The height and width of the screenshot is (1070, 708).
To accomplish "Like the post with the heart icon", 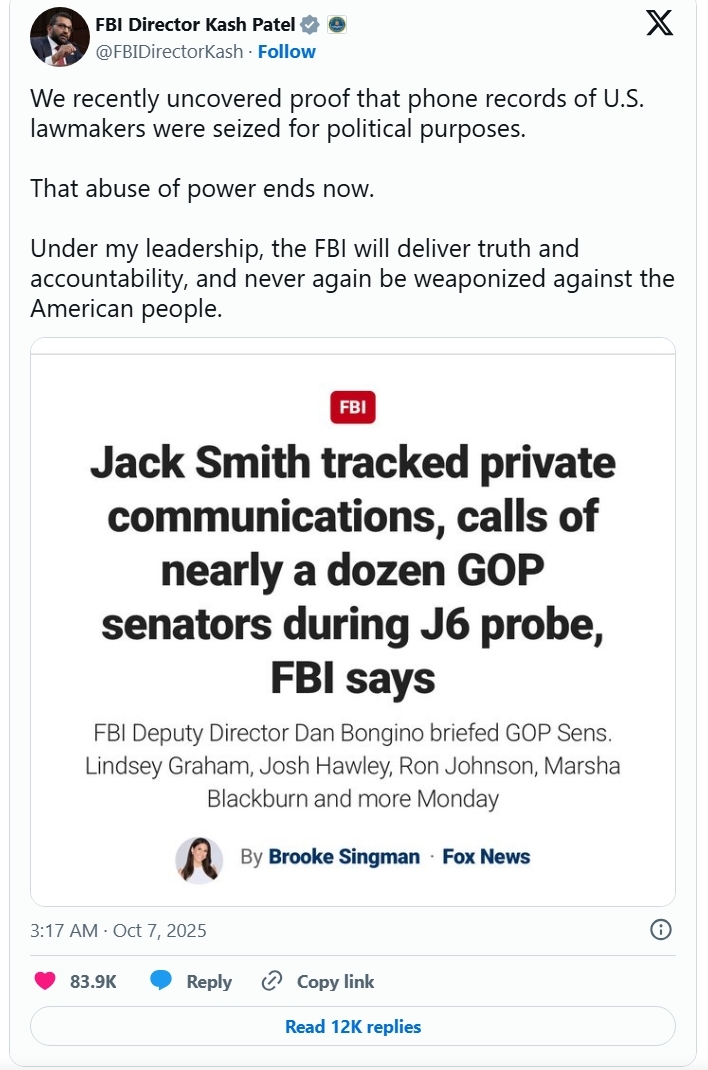I will 45,981.
